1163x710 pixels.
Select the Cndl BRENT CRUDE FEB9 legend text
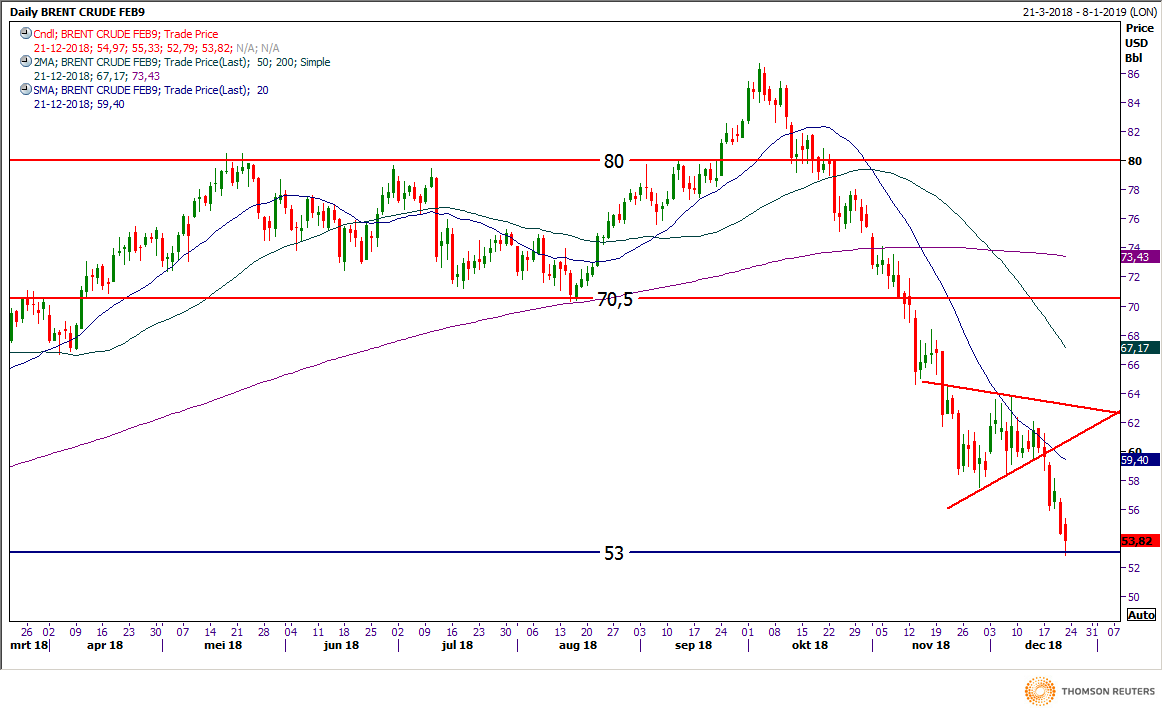125,34
